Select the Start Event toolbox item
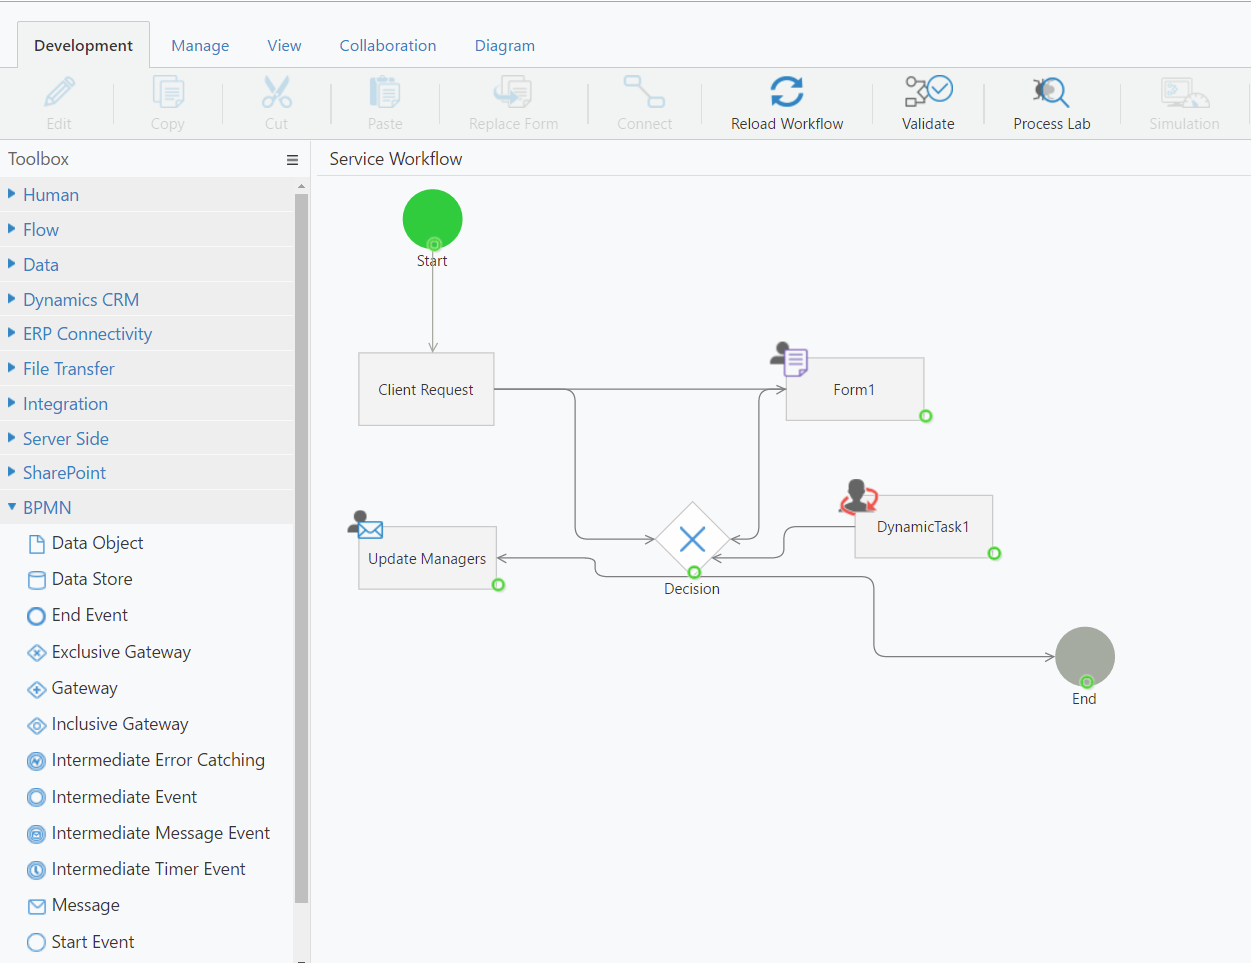 tap(81, 942)
